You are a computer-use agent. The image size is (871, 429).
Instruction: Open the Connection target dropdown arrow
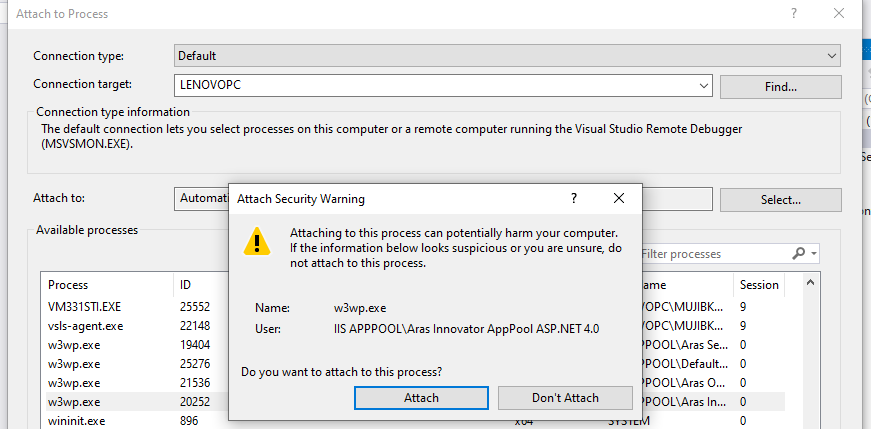[x=704, y=86]
